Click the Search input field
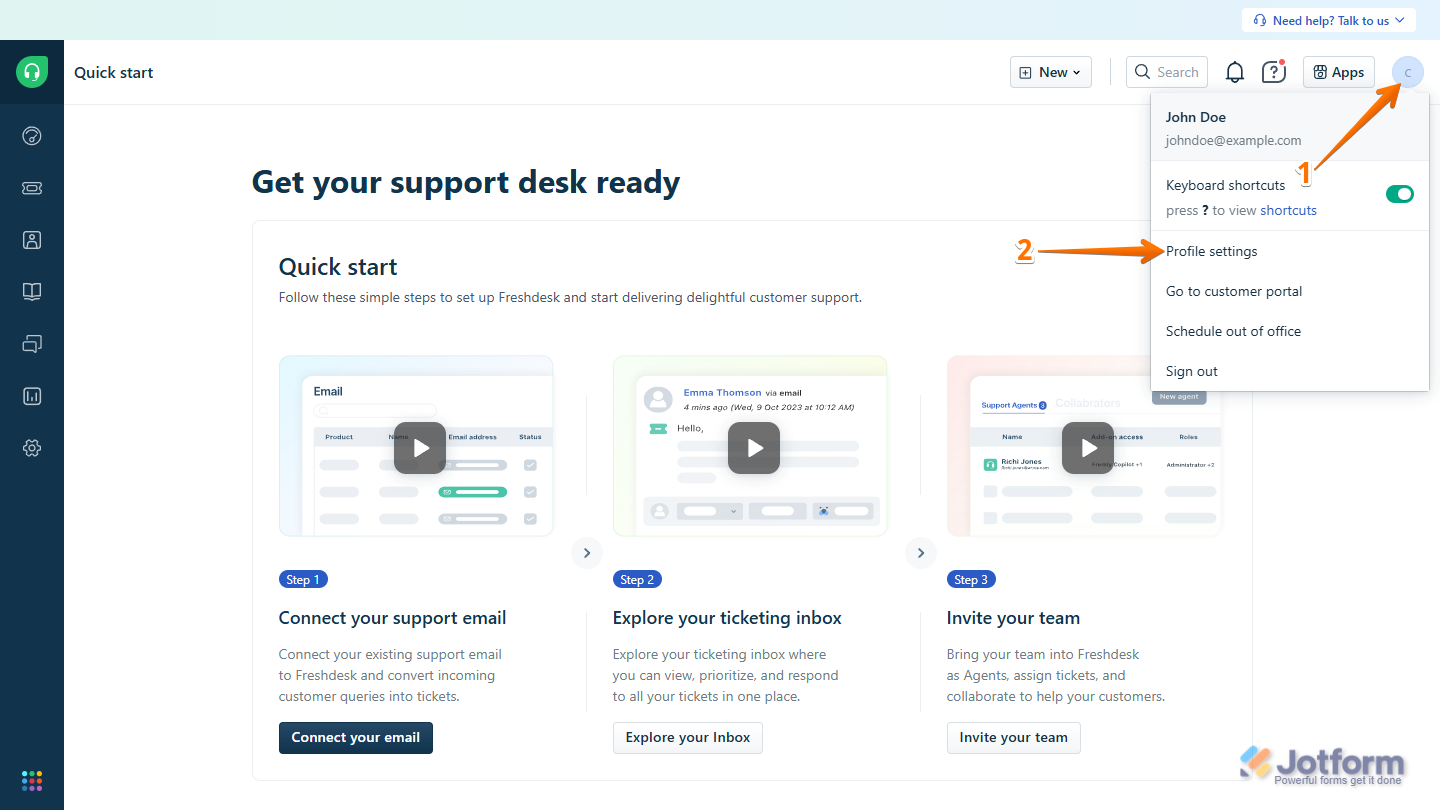 (x=1167, y=72)
